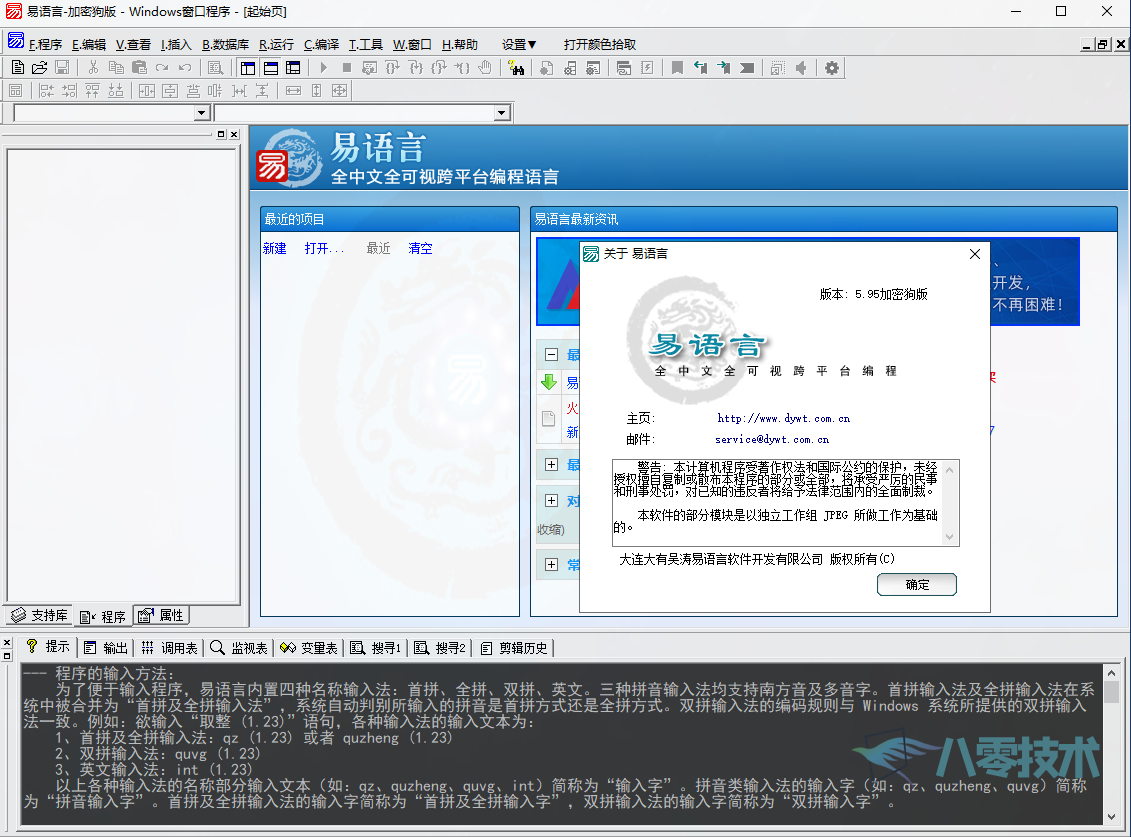Click scroll down arrow of hint panel

pos(1112,817)
